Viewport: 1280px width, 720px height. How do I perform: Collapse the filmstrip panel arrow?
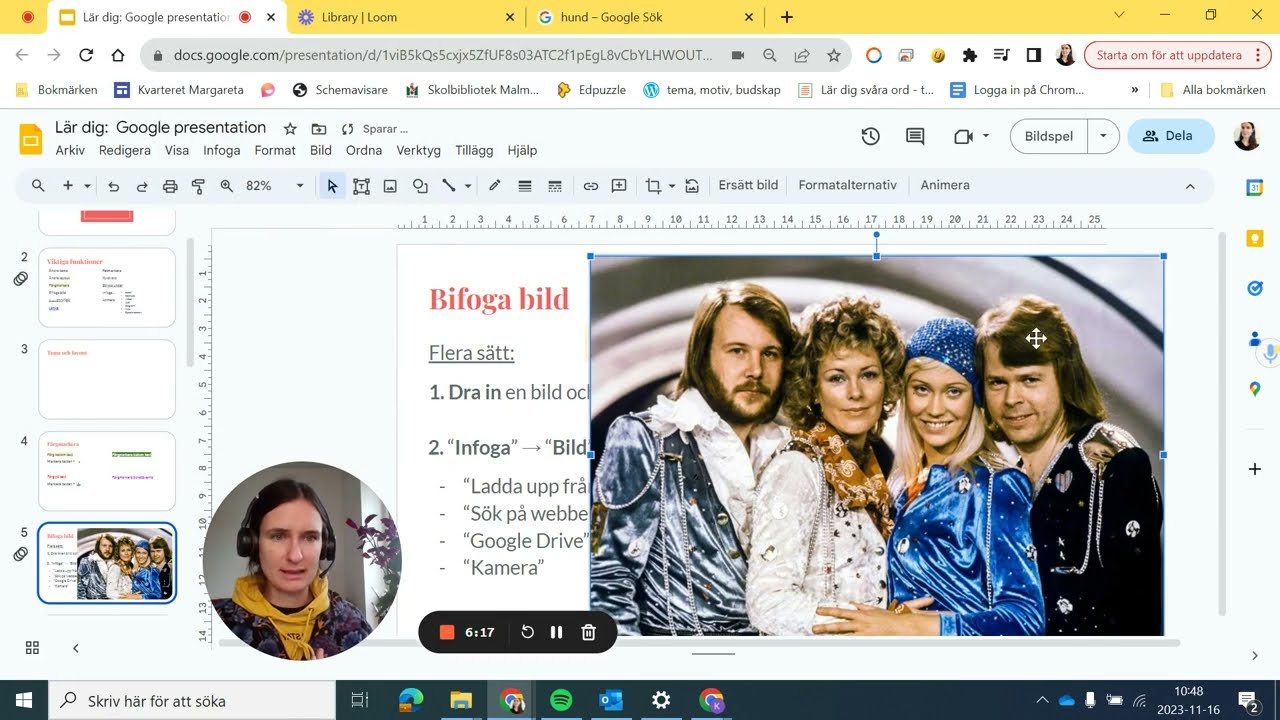(x=75, y=648)
